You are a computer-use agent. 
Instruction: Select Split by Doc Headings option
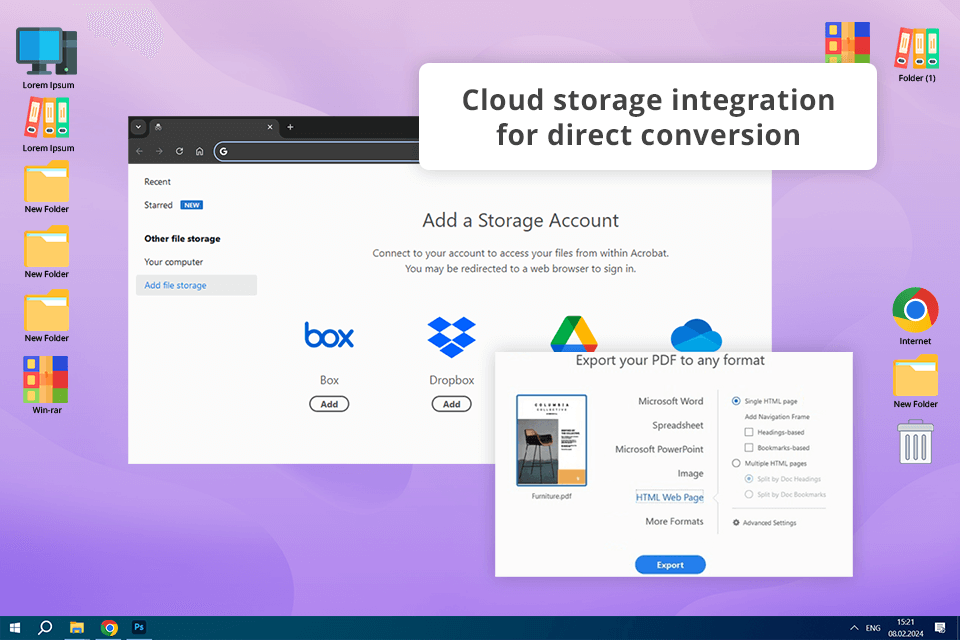(x=749, y=479)
